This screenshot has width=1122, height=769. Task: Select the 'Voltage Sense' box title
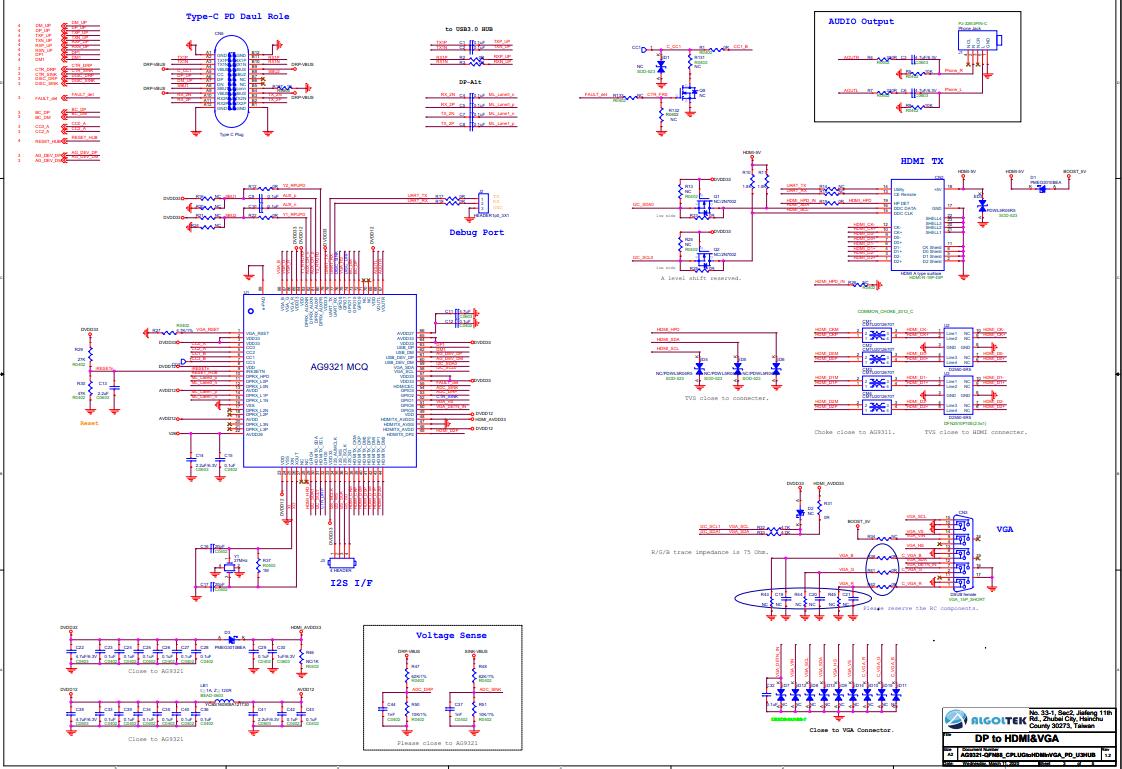coord(451,635)
